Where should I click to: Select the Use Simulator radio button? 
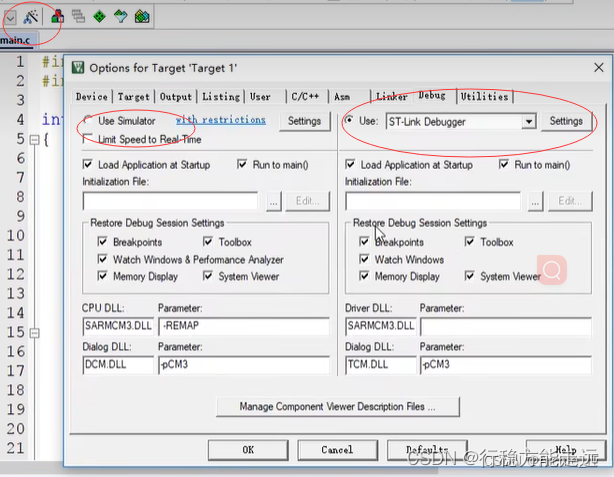[88, 120]
